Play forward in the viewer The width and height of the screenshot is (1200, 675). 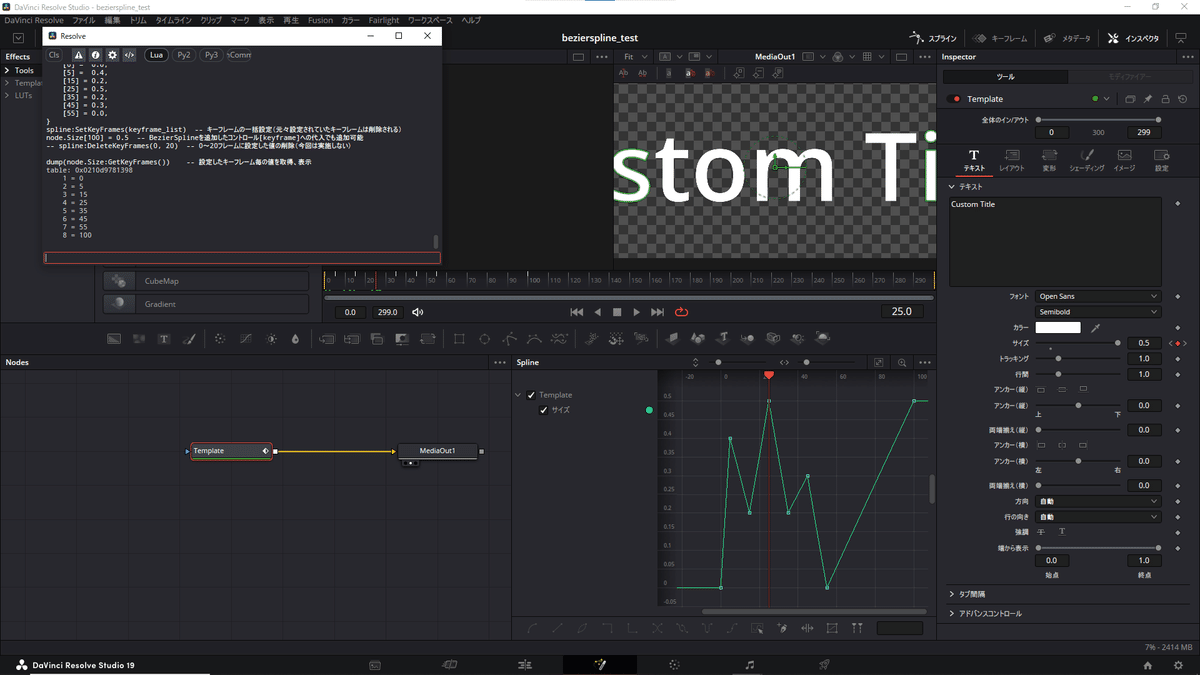coord(636,312)
